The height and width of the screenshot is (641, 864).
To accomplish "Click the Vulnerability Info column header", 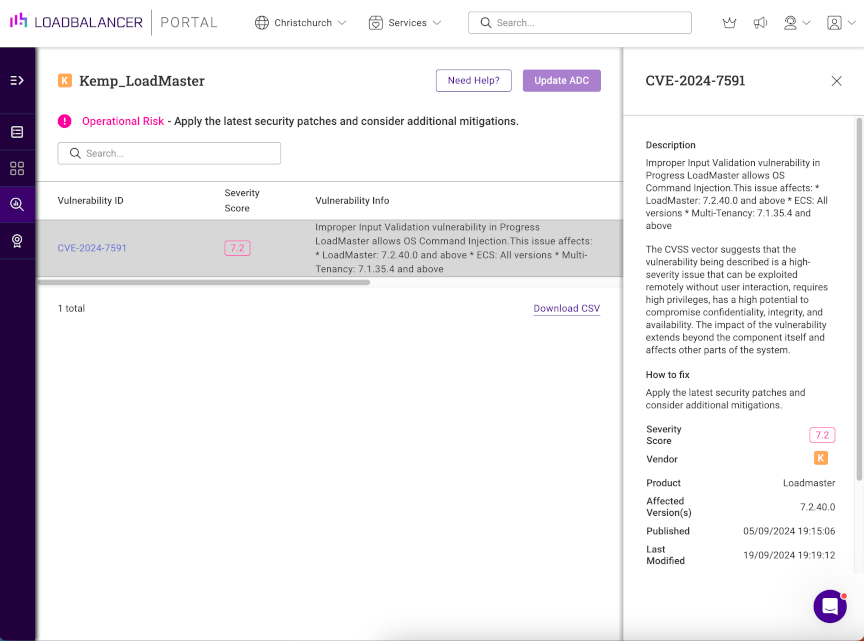I will point(352,201).
